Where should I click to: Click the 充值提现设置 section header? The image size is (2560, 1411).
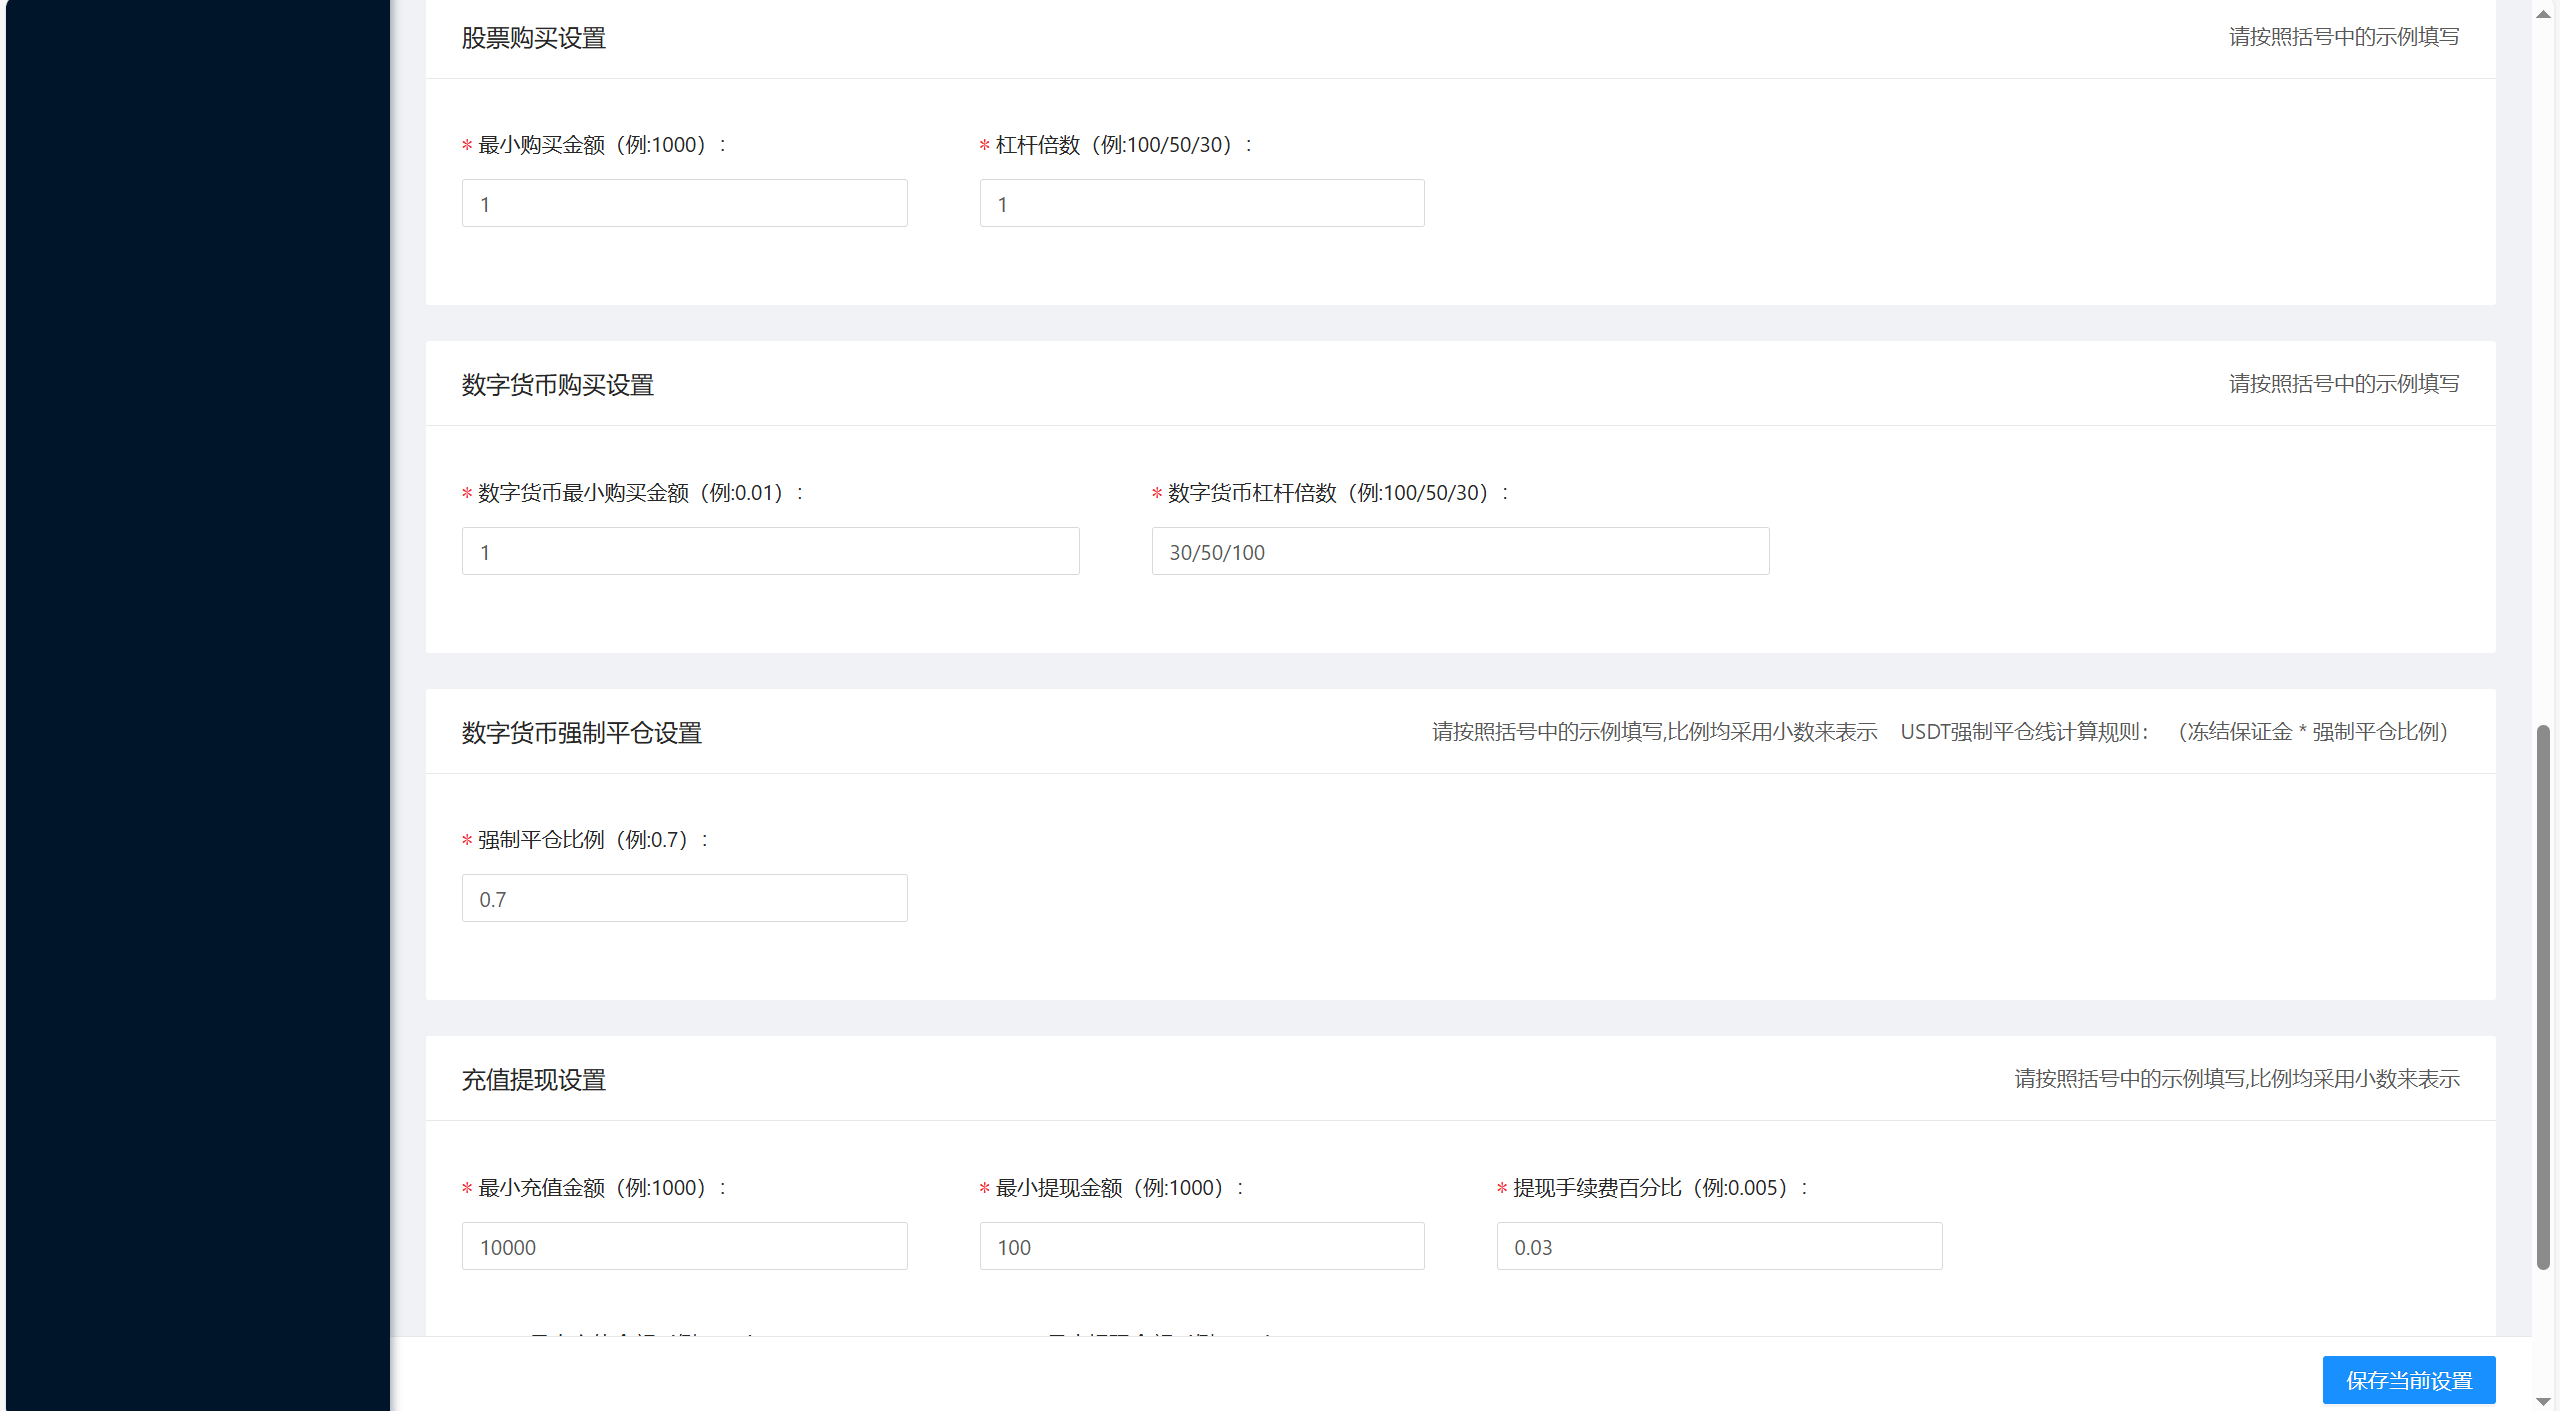click(x=533, y=1079)
